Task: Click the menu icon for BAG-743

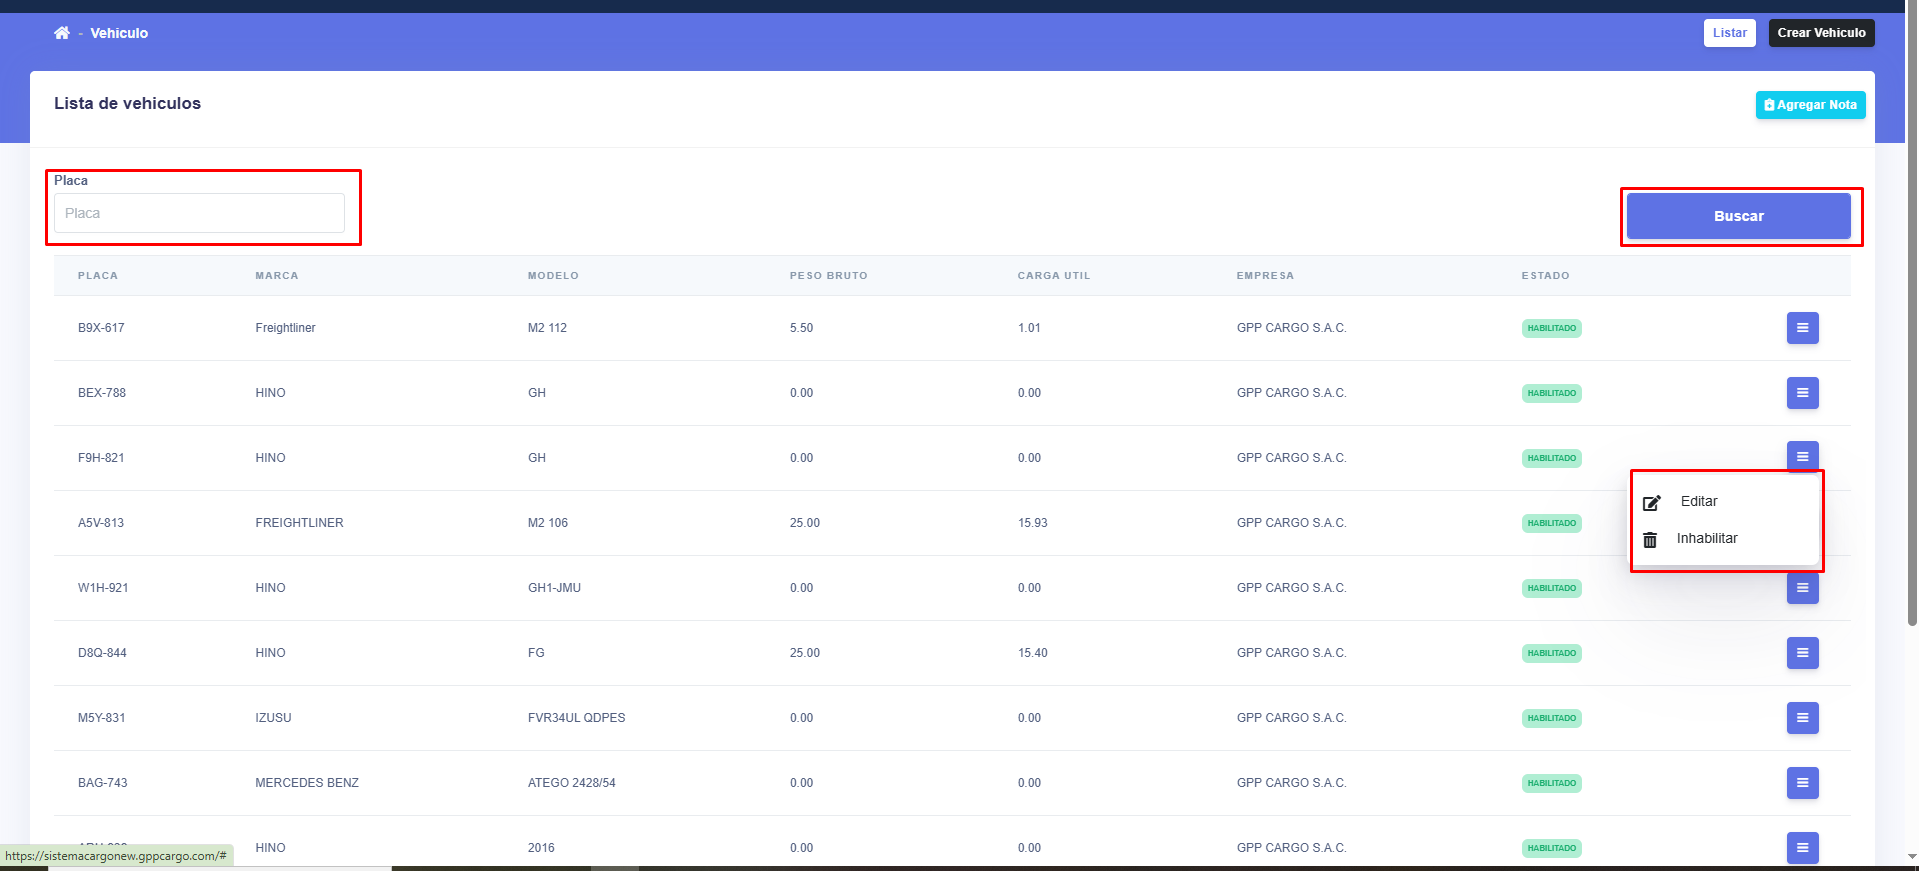Action: click(1802, 783)
